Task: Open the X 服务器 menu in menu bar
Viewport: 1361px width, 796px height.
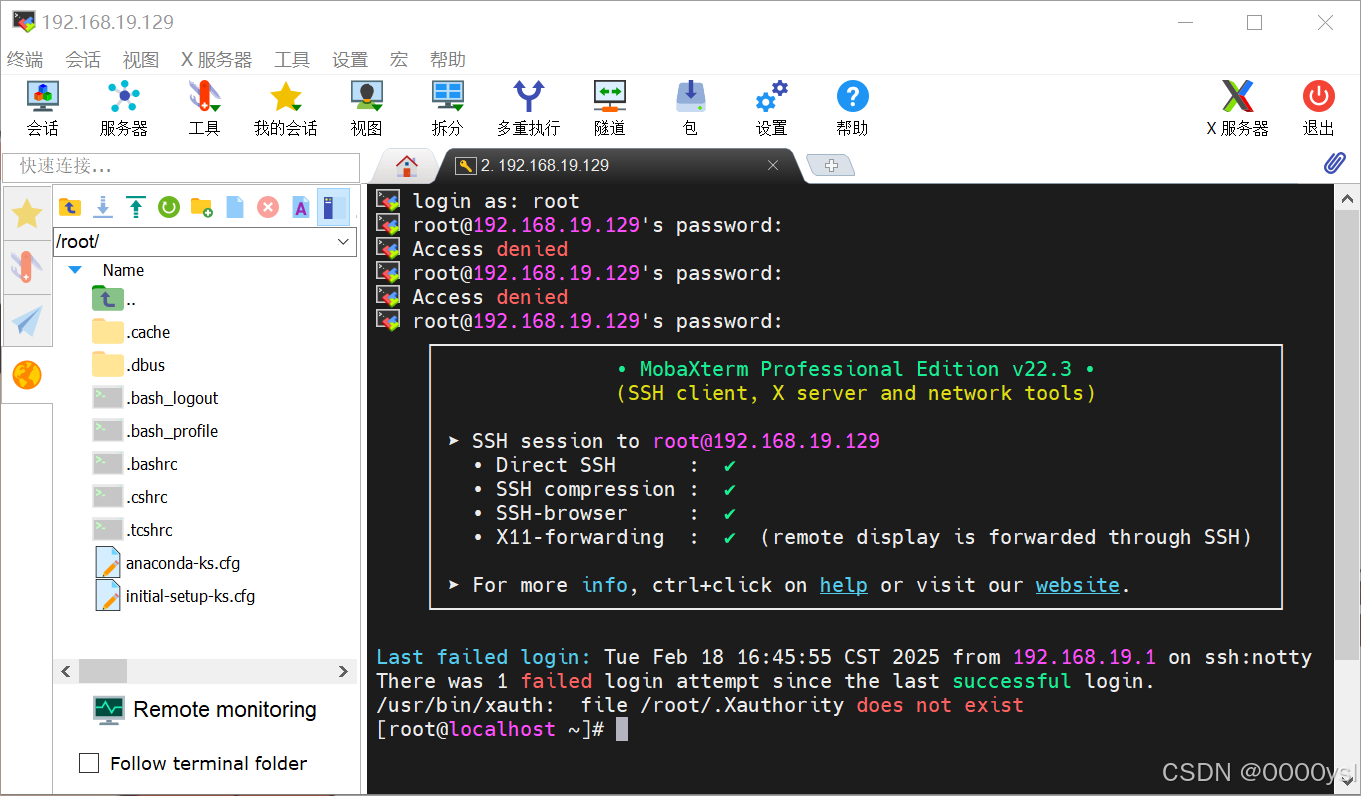Action: pos(217,59)
